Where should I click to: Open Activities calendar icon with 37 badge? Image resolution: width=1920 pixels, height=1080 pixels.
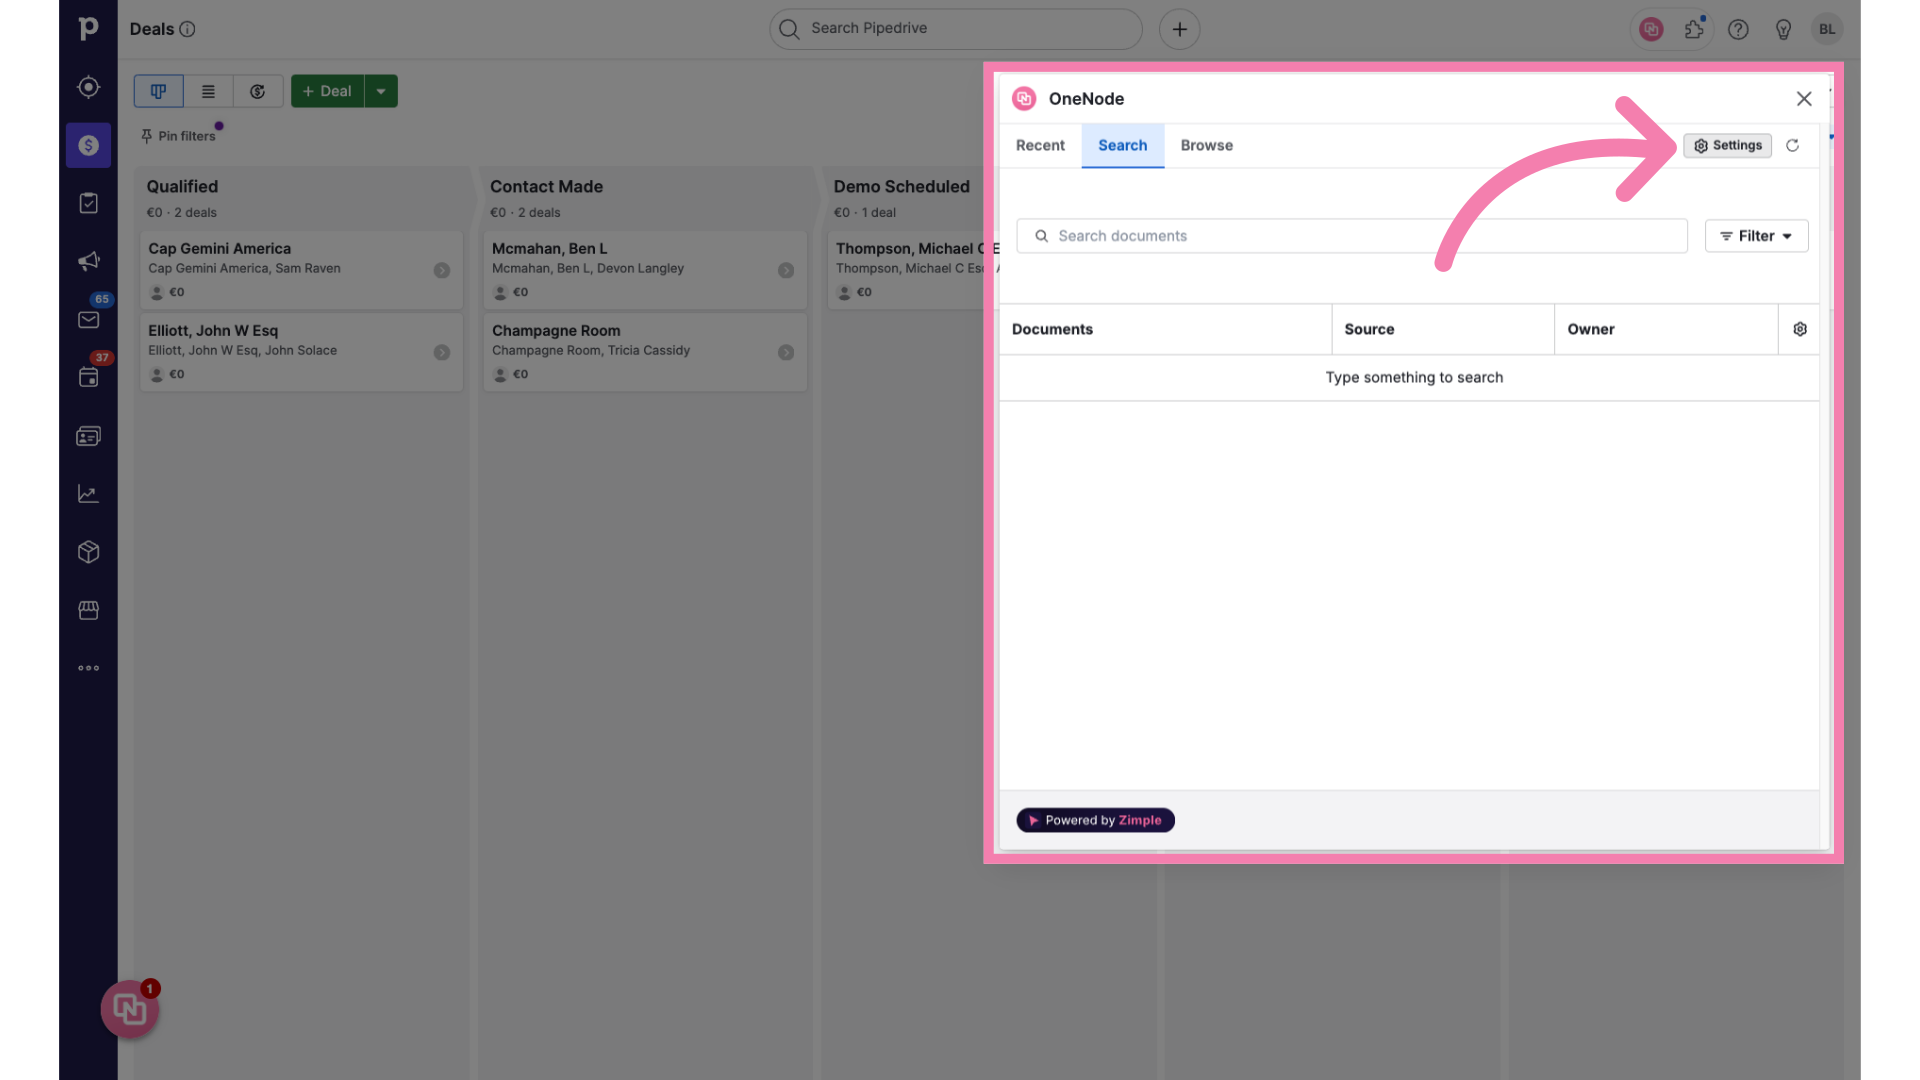[x=88, y=377]
